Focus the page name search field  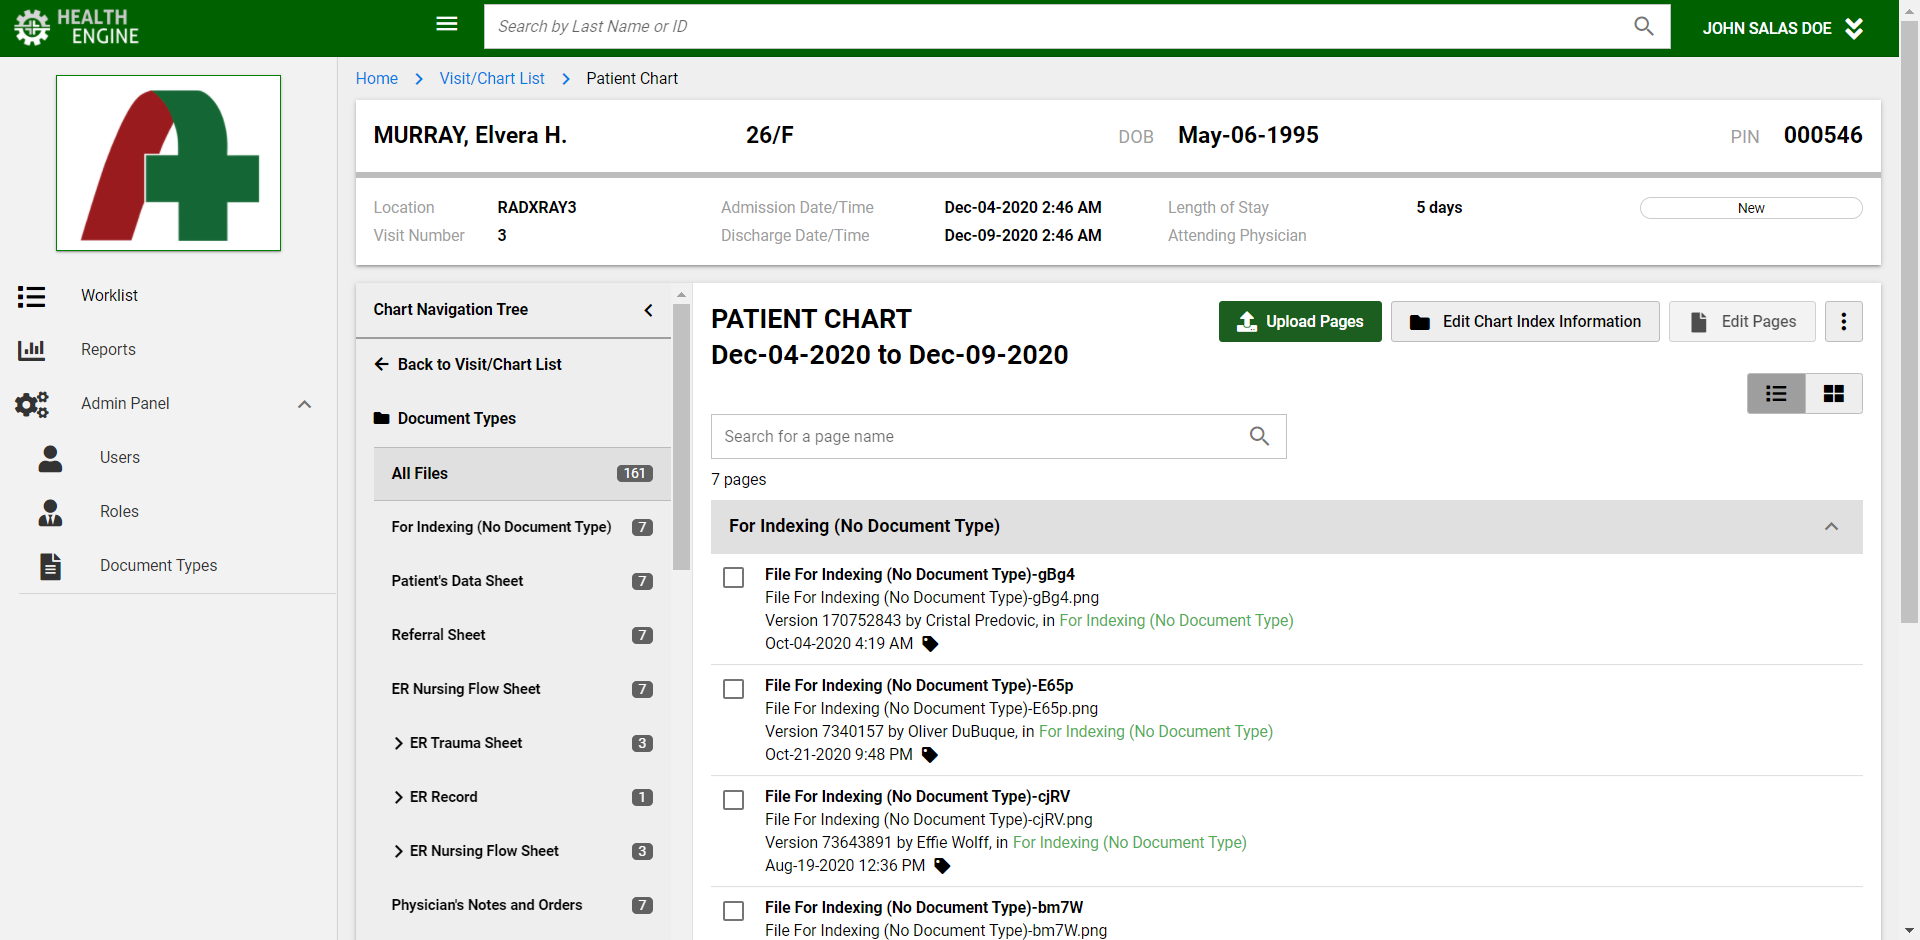(998, 437)
